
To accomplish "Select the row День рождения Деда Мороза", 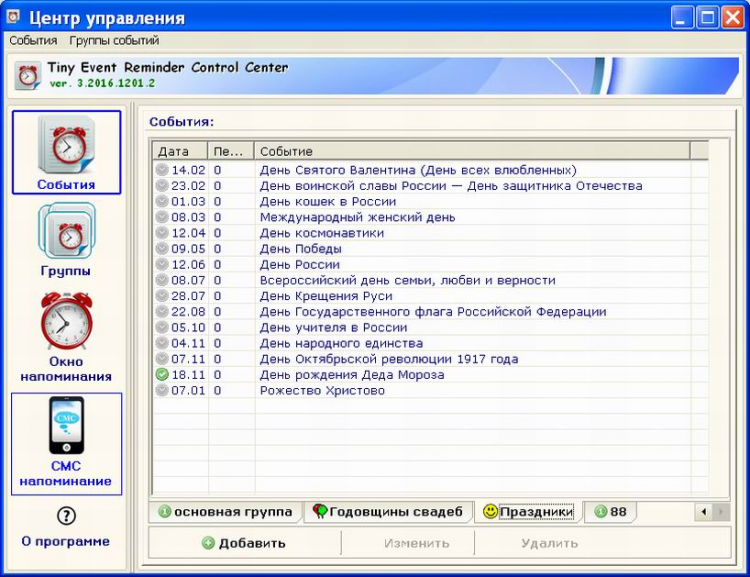I will coord(430,375).
